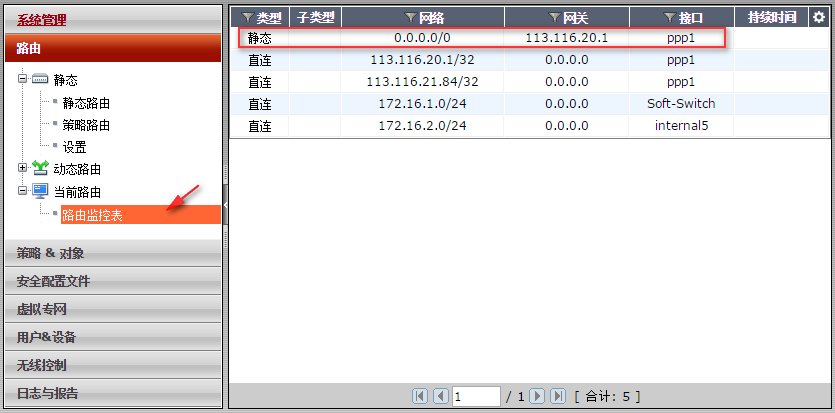Click the internal5 interface cell
The height and width of the screenshot is (413, 835).
pyautogui.click(x=681, y=126)
